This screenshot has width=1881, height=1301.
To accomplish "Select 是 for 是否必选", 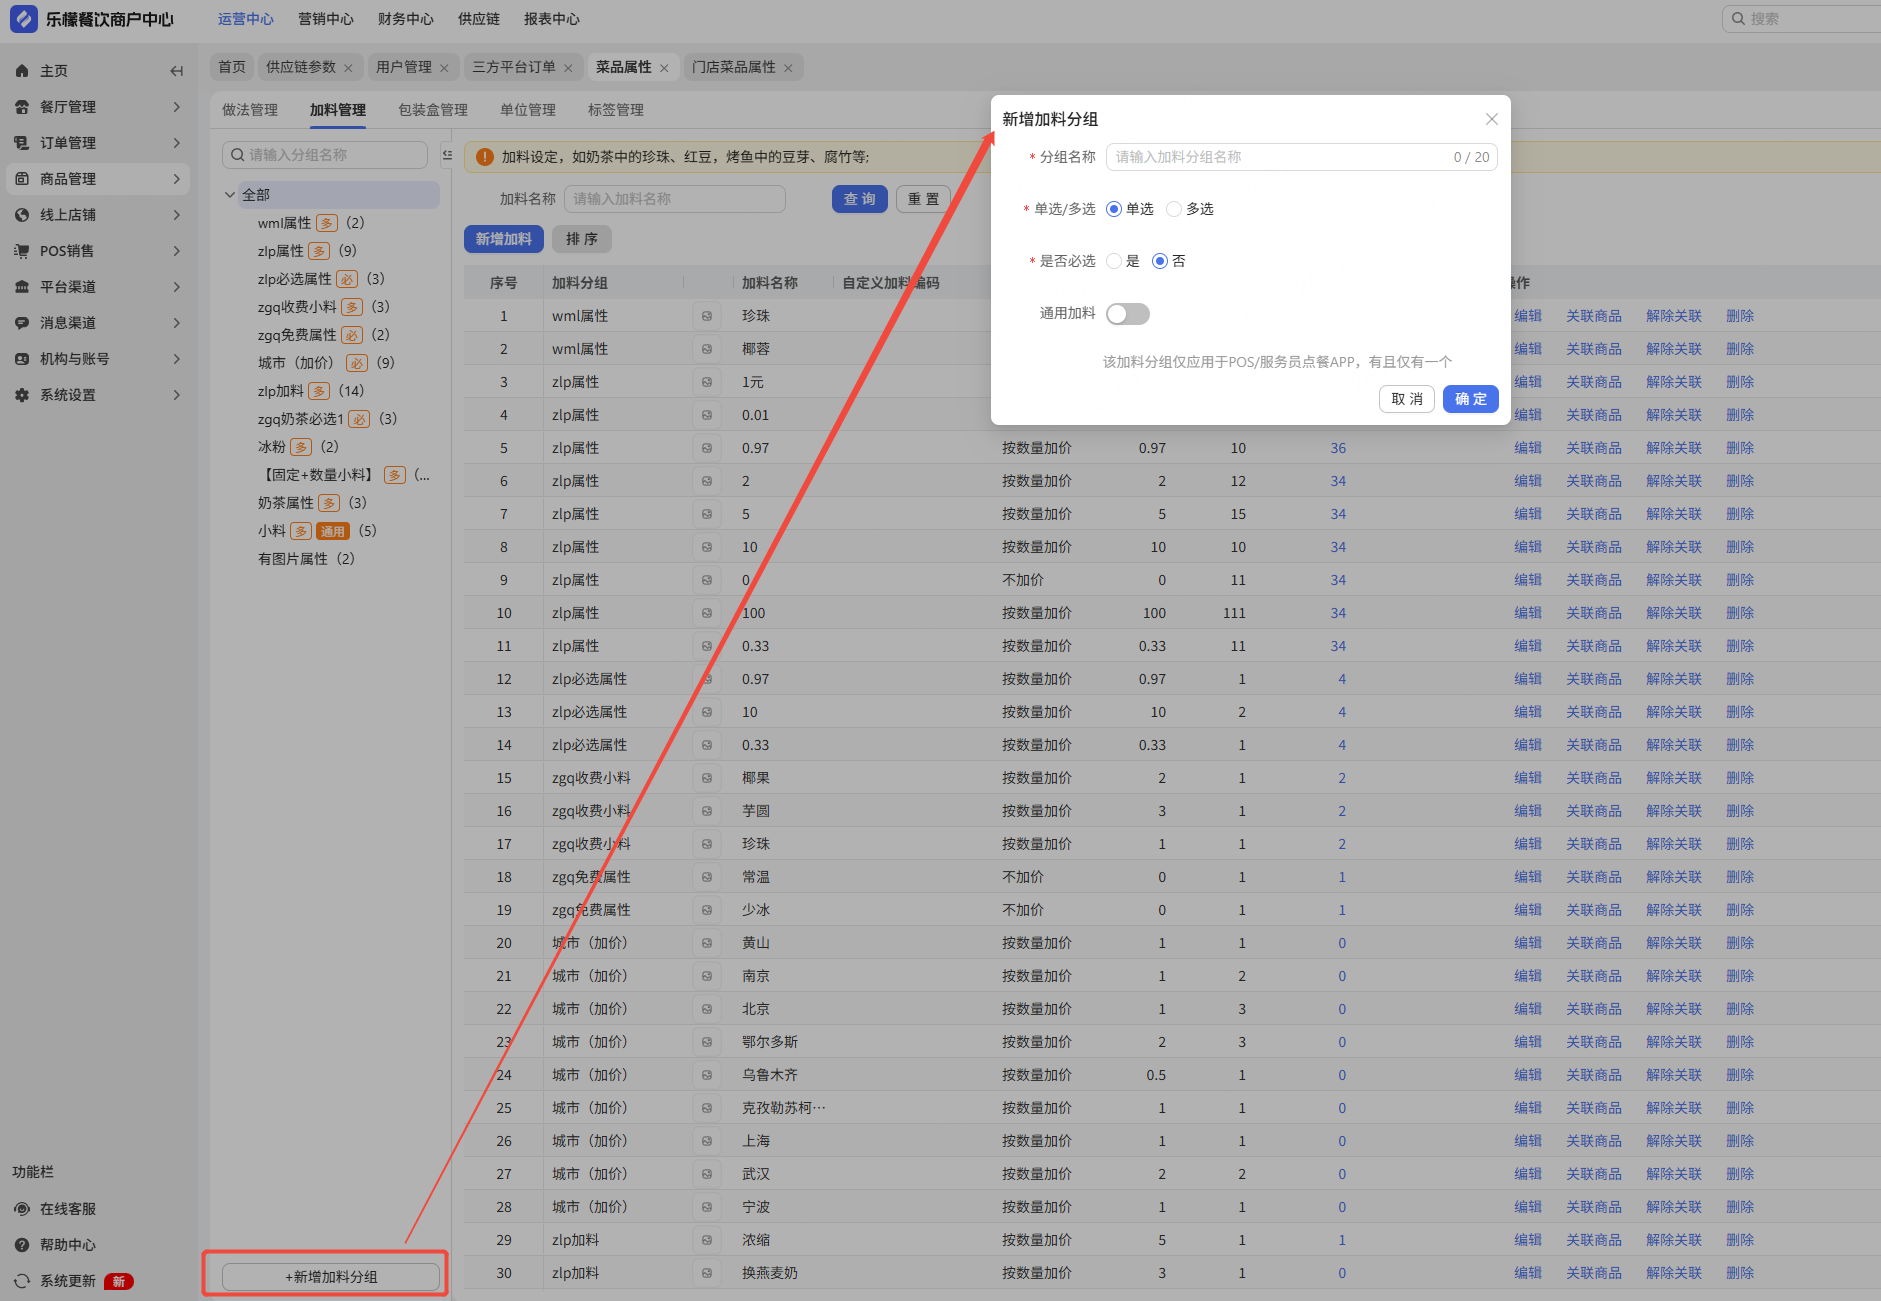I will coord(1114,261).
